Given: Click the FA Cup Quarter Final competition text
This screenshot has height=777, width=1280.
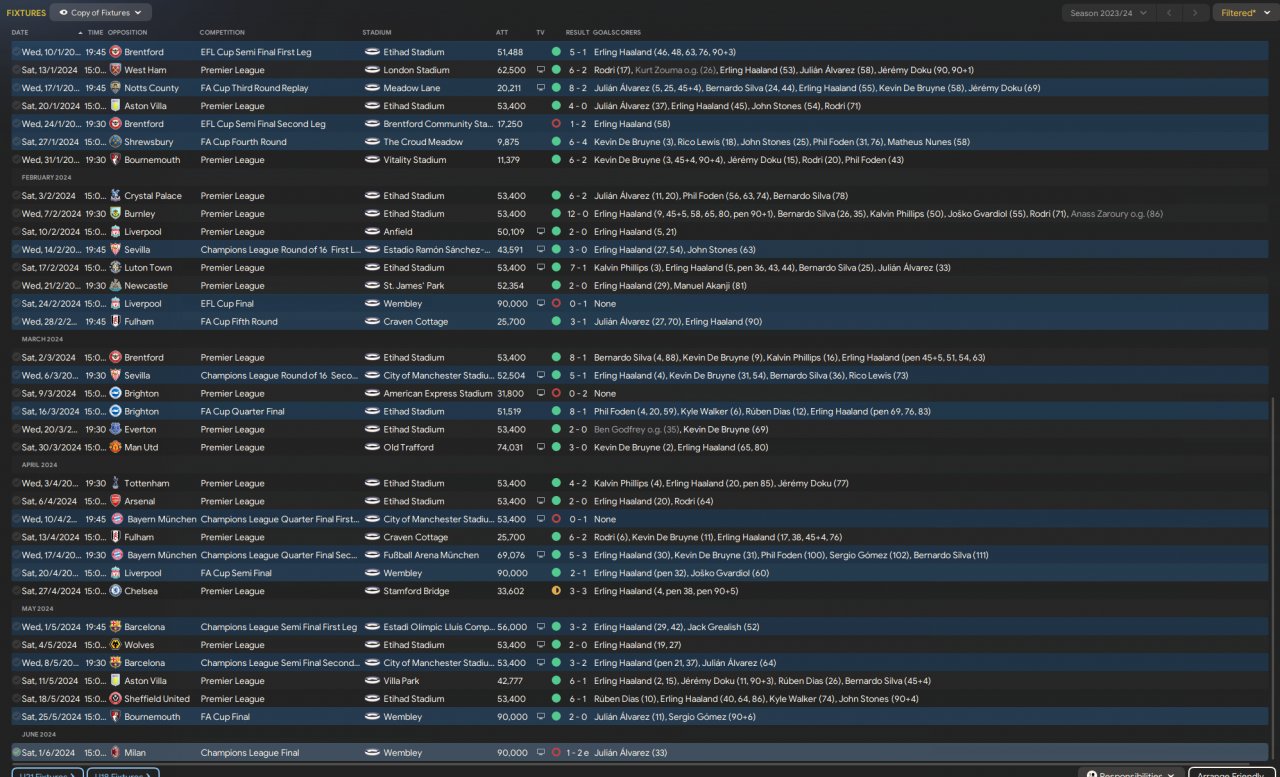Looking at the screenshot, I should (x=242, y=412).
